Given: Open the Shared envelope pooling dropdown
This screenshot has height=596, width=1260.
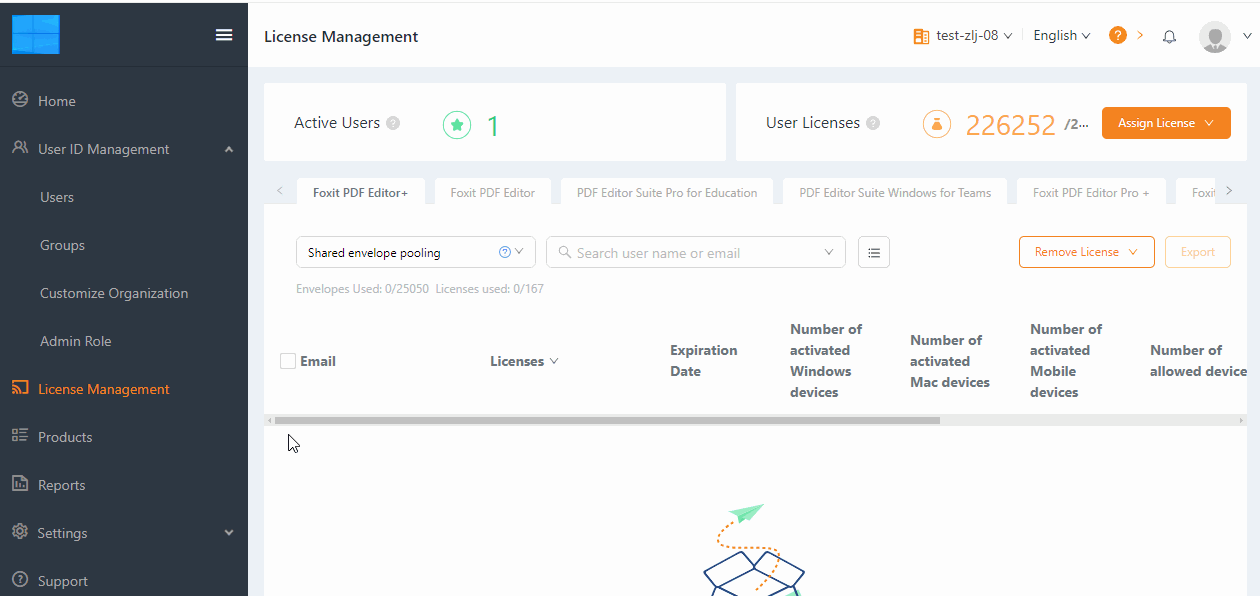Looking at the screenshot, I should pyautogui.click(x=415, y=252).
